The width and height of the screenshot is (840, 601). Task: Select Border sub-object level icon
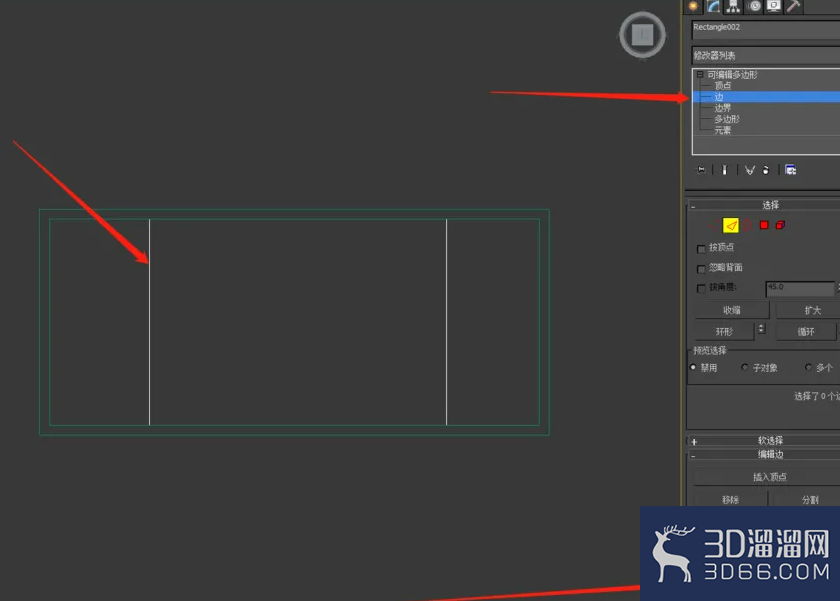(x=748, y=225)
